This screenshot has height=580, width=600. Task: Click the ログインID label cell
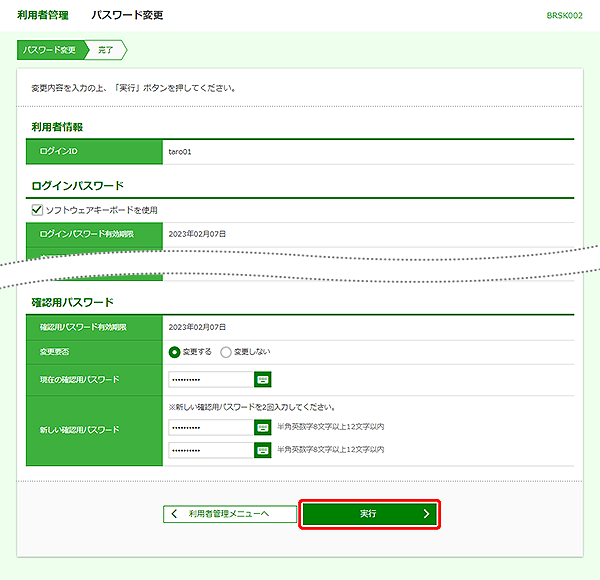95,152
